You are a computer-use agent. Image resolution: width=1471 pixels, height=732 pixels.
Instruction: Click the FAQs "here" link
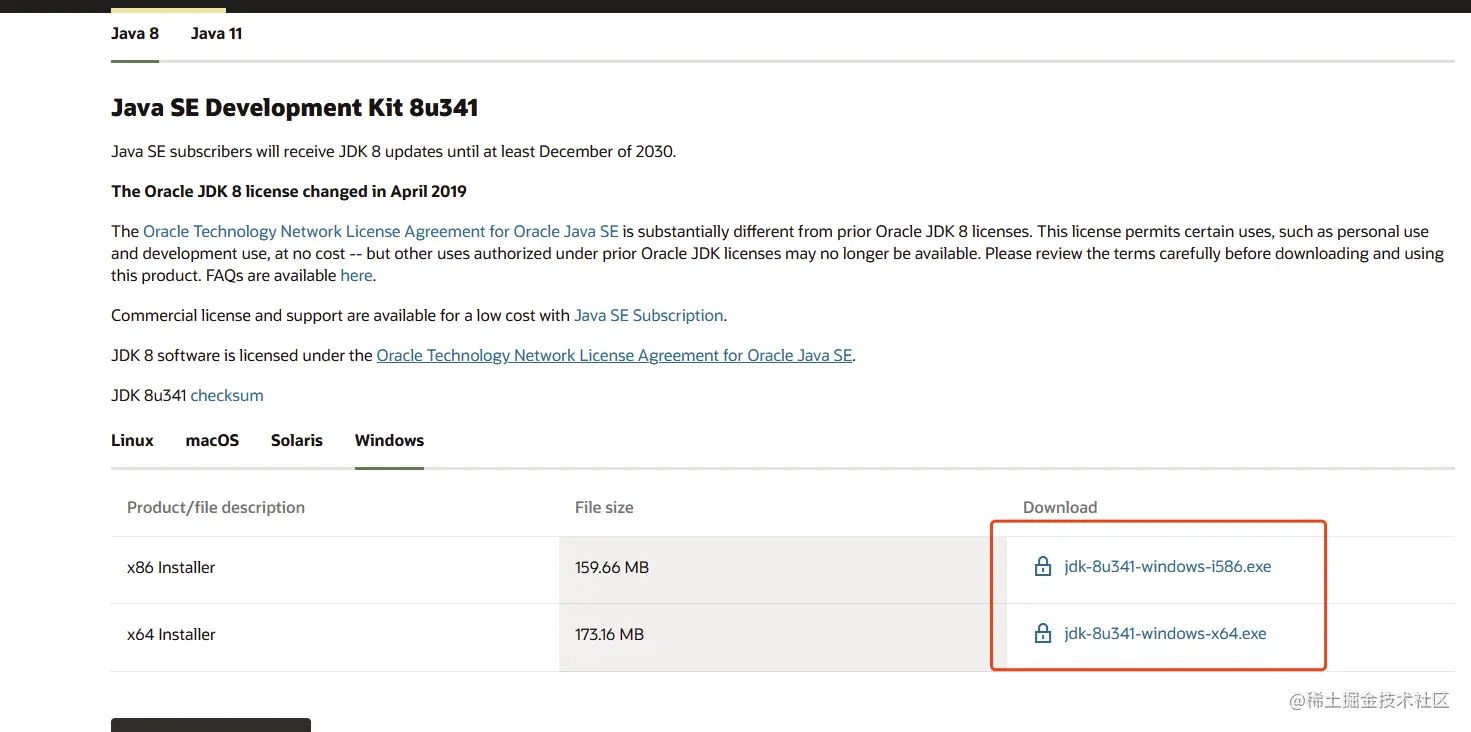356,275
